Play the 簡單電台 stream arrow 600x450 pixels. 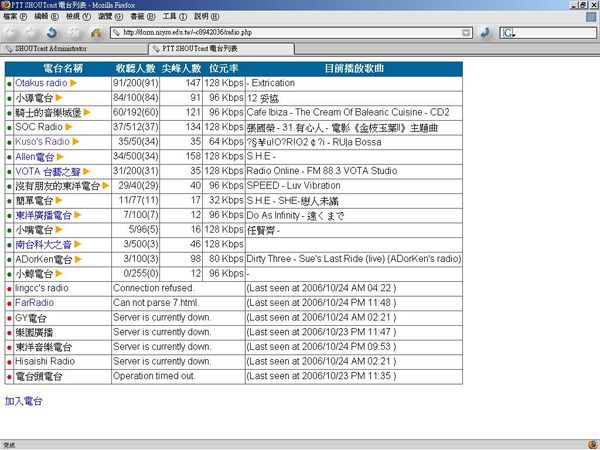[x=59, y=200]
